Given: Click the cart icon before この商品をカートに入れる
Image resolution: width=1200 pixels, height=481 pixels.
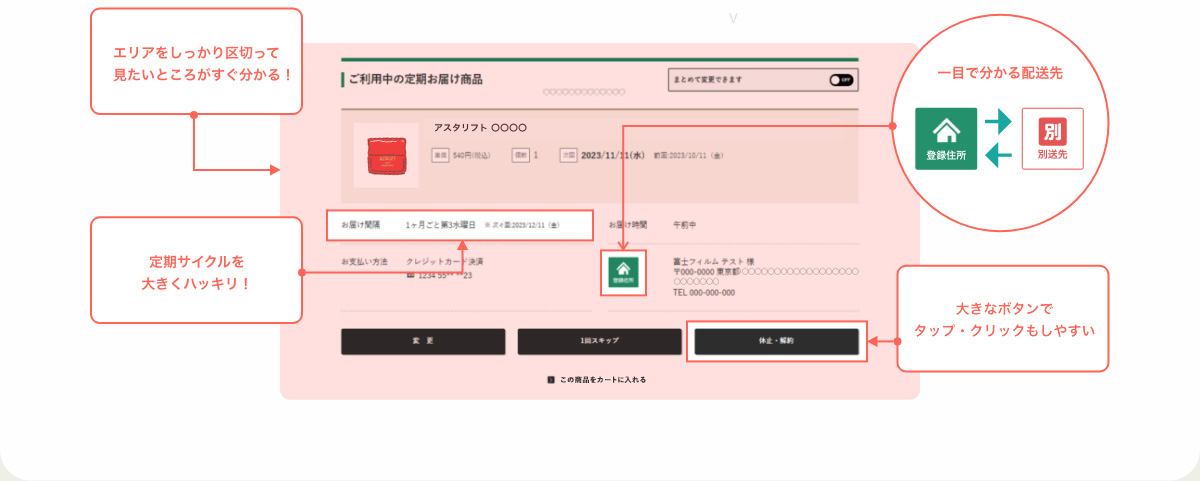Looking at the screenshot, I should click(551, 380).
